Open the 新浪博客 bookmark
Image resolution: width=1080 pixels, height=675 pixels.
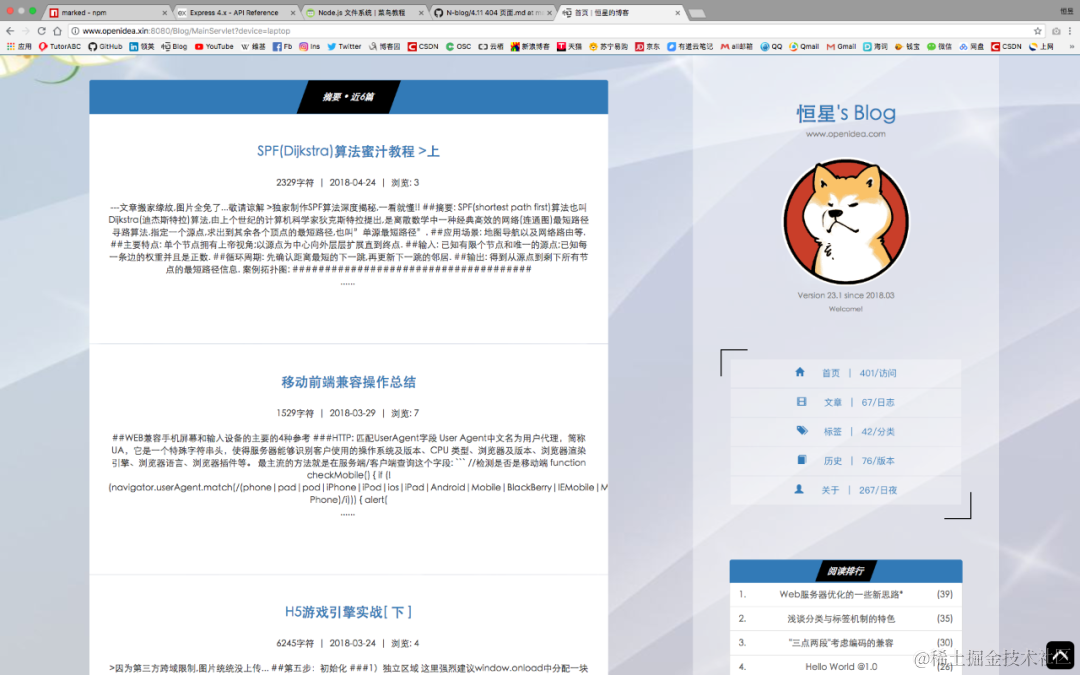pos(530,47)
